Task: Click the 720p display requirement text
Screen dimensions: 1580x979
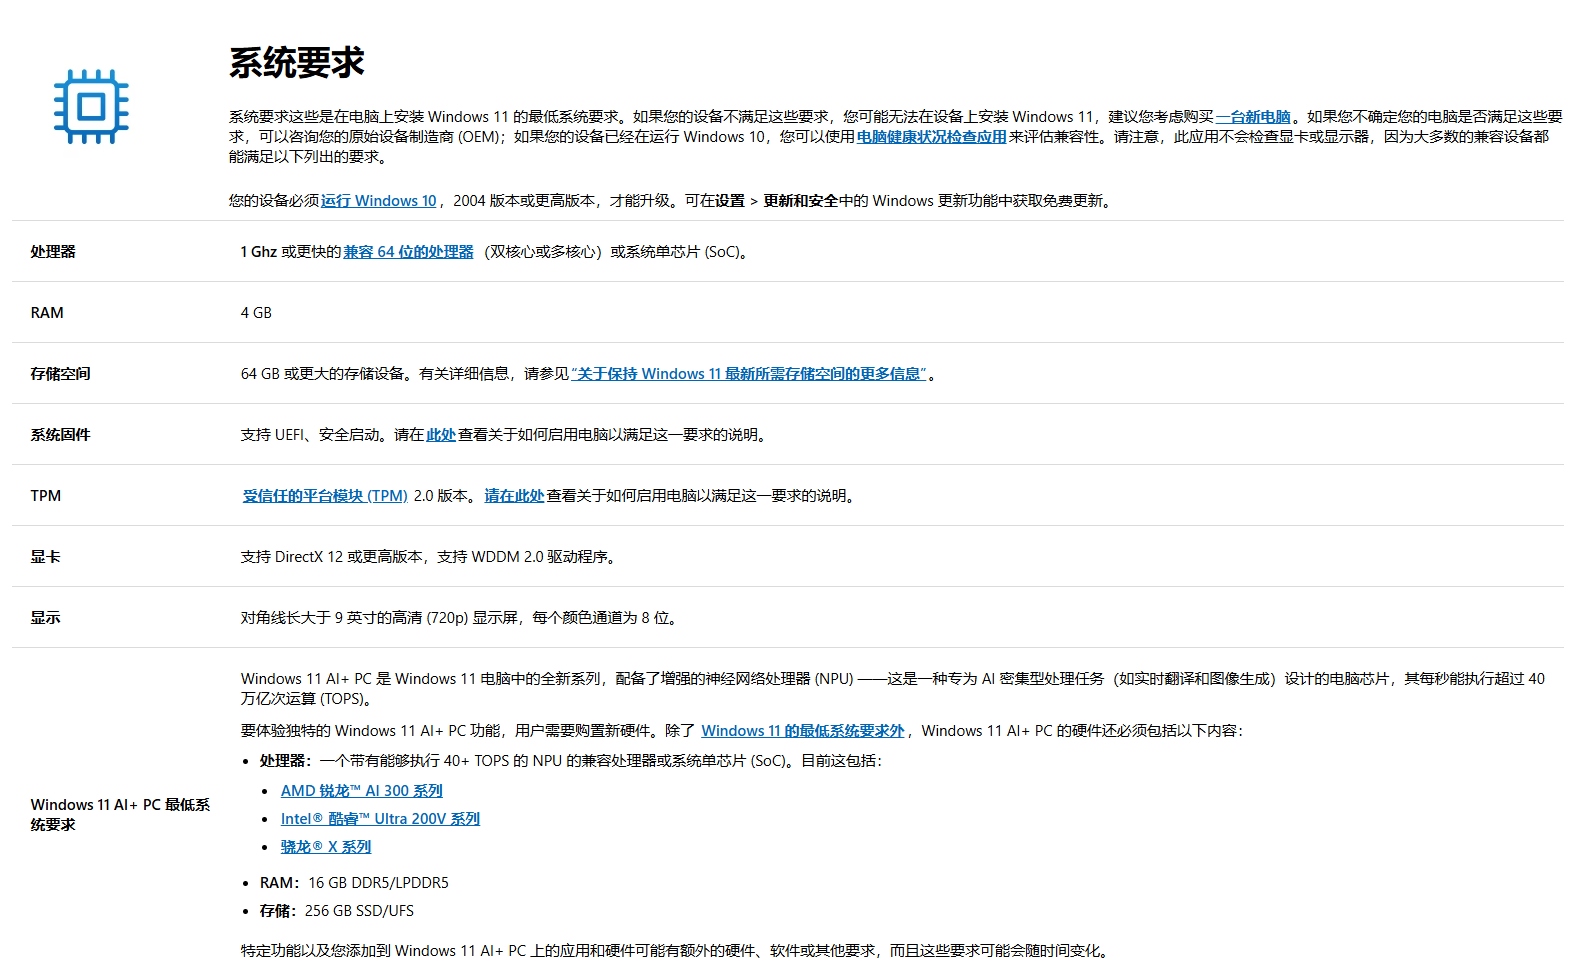Action: pos(461,618)
